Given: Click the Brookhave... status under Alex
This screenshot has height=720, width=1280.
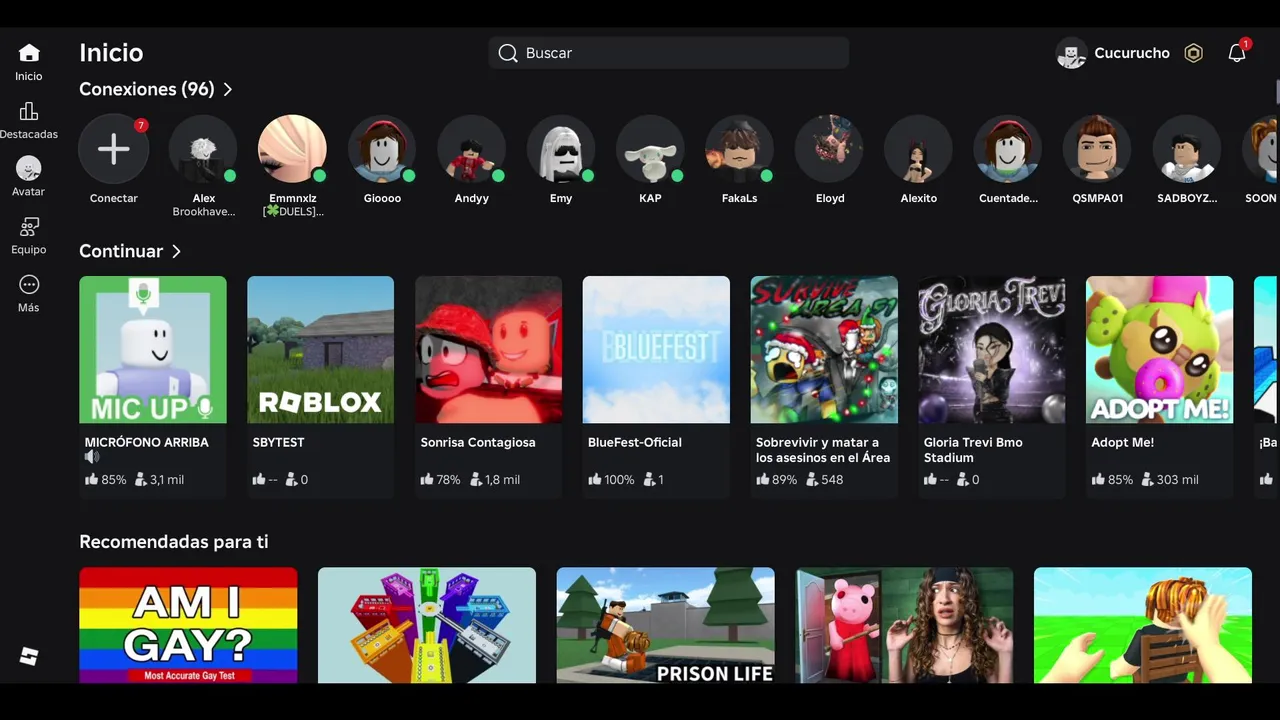Looking at the screenshot, I should point(203,212).
